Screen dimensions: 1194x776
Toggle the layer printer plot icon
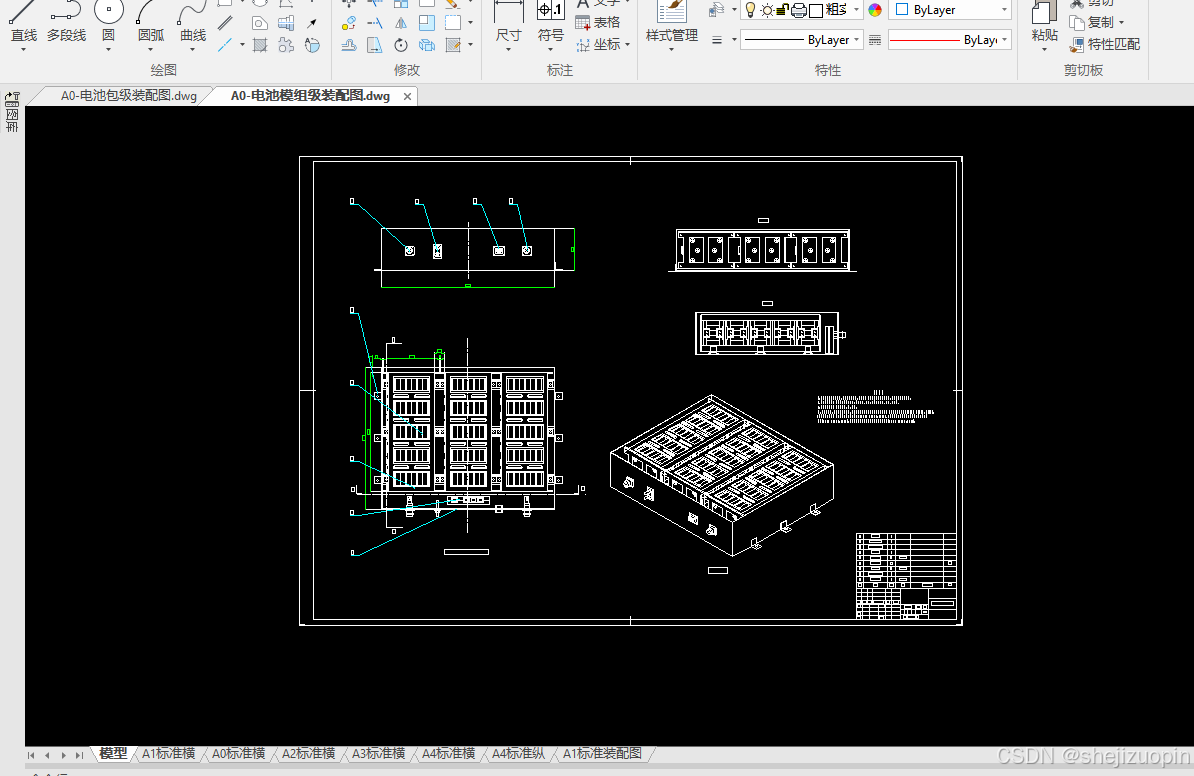(x=799, y=10)
